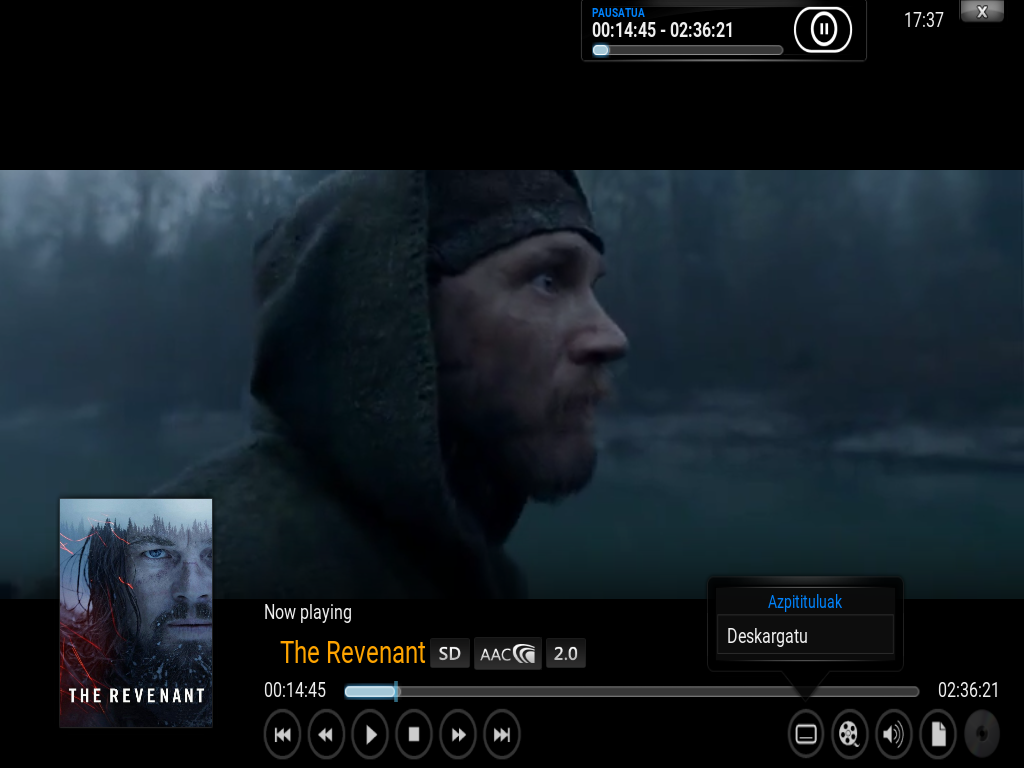Click the small progress bar under PAUSATUA
The image size is (1024, 768).
pyautogui.click(x=687, y=50)
